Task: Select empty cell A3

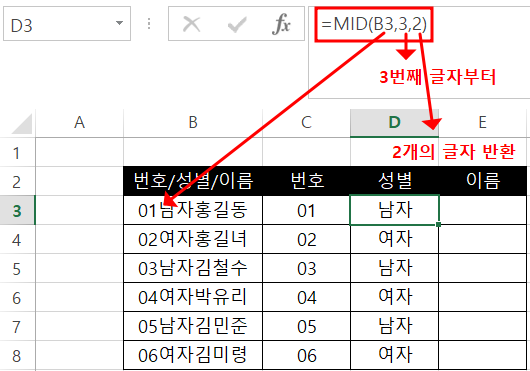Action: (x=79, y=210)
